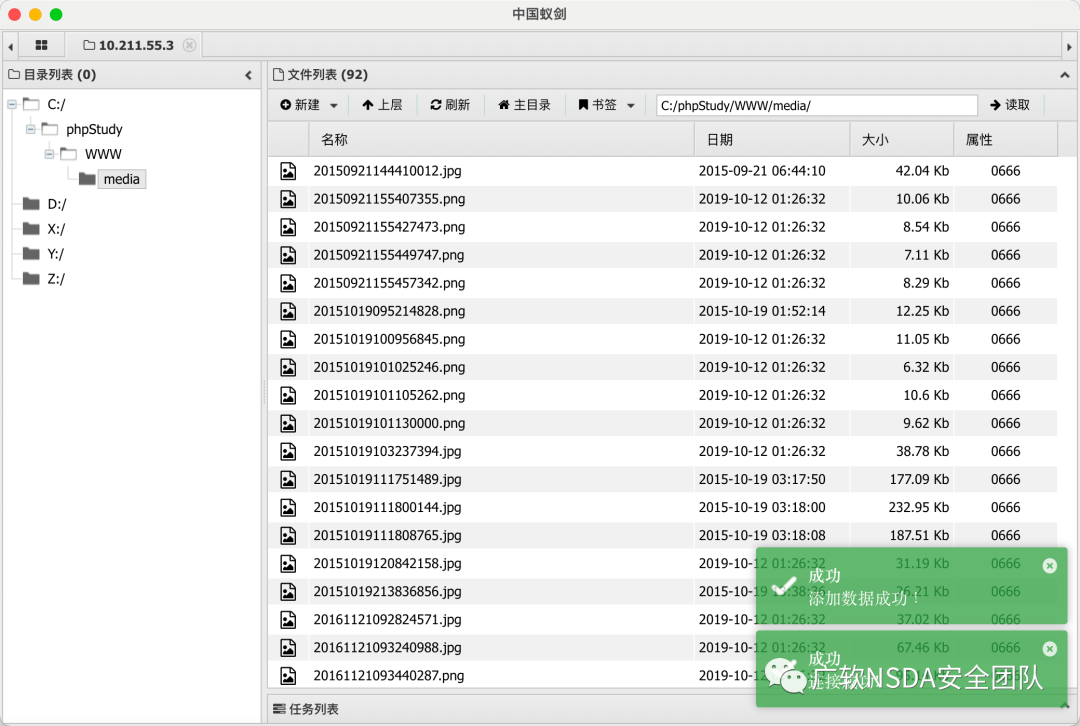
Task: Click the path input field
Action: 816,105
